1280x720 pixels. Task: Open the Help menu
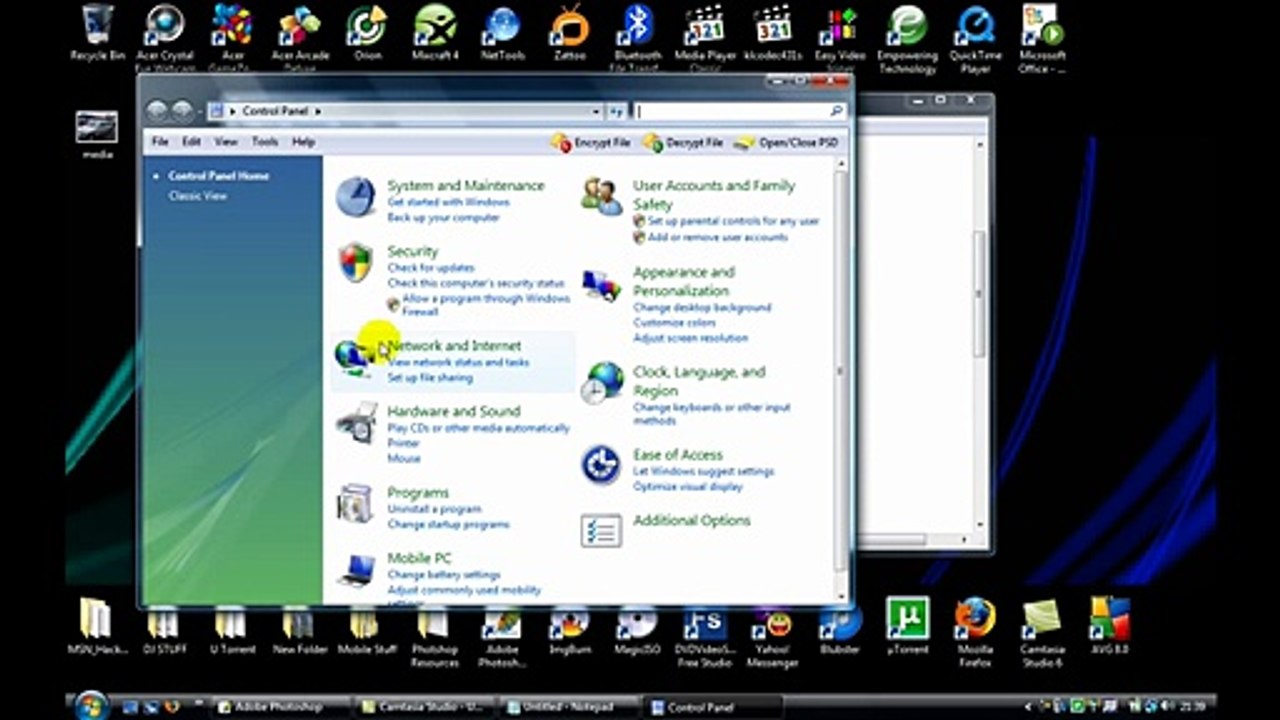click(x=303, y=142)
